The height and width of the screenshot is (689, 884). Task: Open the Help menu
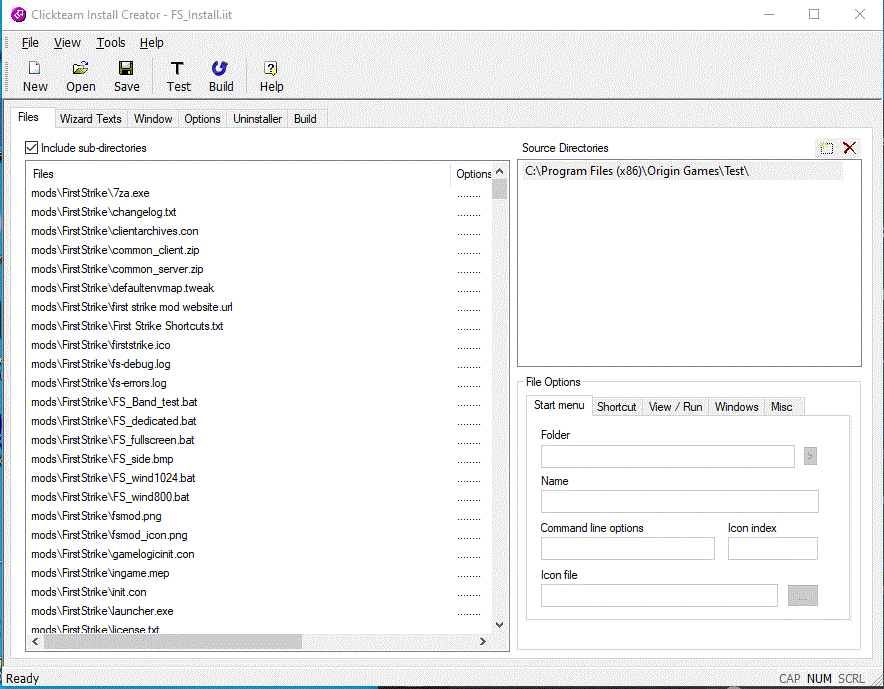(151, 43)
